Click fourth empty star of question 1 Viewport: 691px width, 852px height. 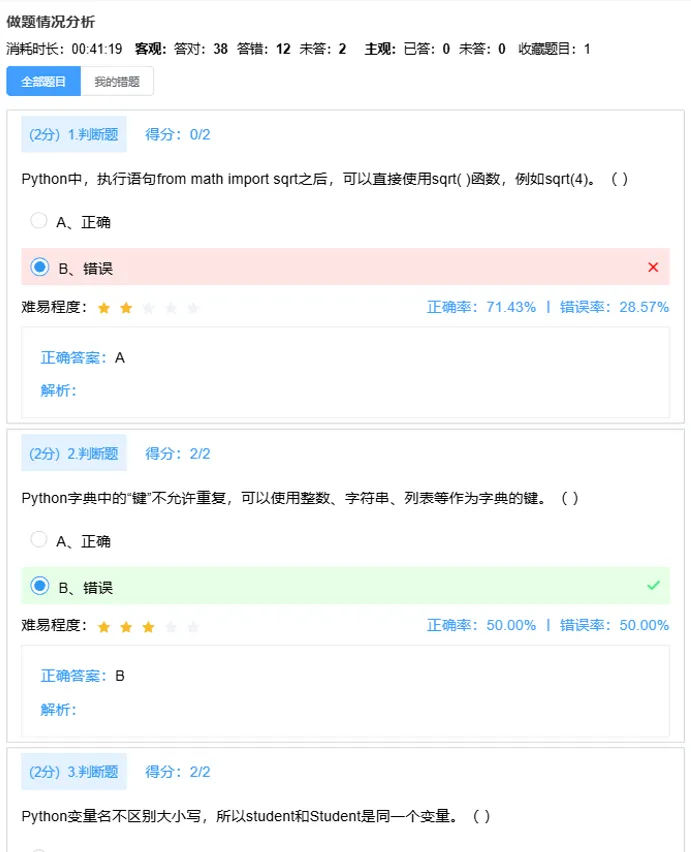coord(171,308)
